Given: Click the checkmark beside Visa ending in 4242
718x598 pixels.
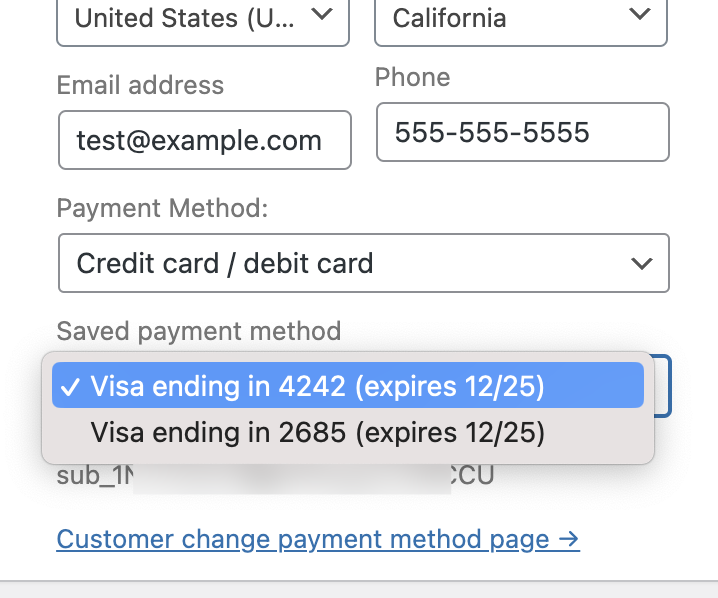Looking at the screenshot, I should pos(70,387).
